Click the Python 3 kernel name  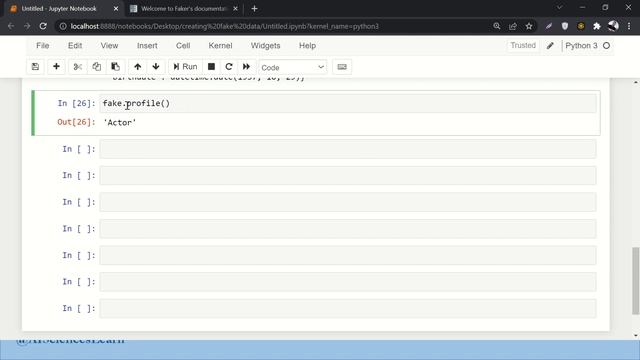tap(581, 46)
